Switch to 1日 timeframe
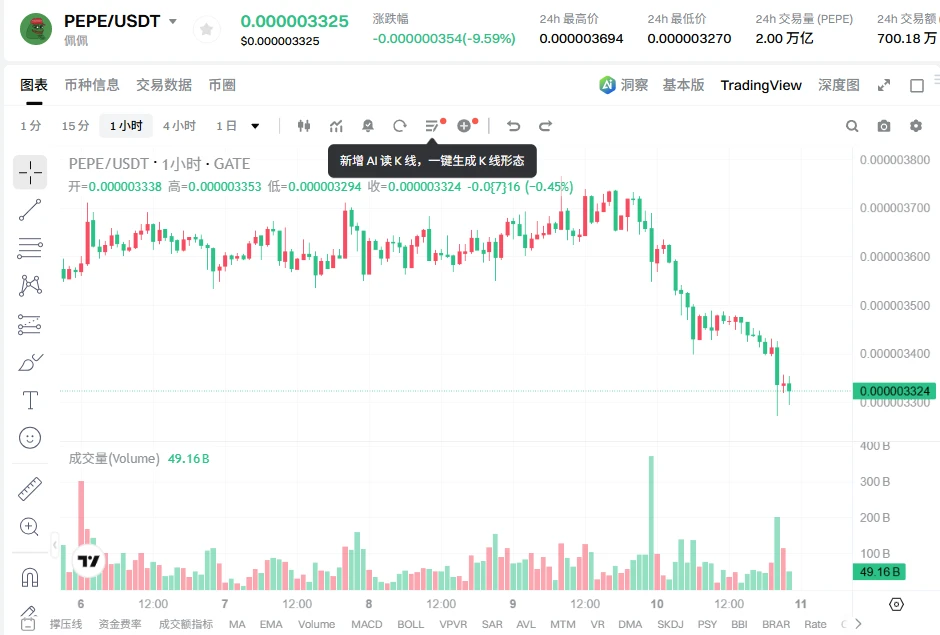This screenshot has width=940, height=635. click(226, 126)
